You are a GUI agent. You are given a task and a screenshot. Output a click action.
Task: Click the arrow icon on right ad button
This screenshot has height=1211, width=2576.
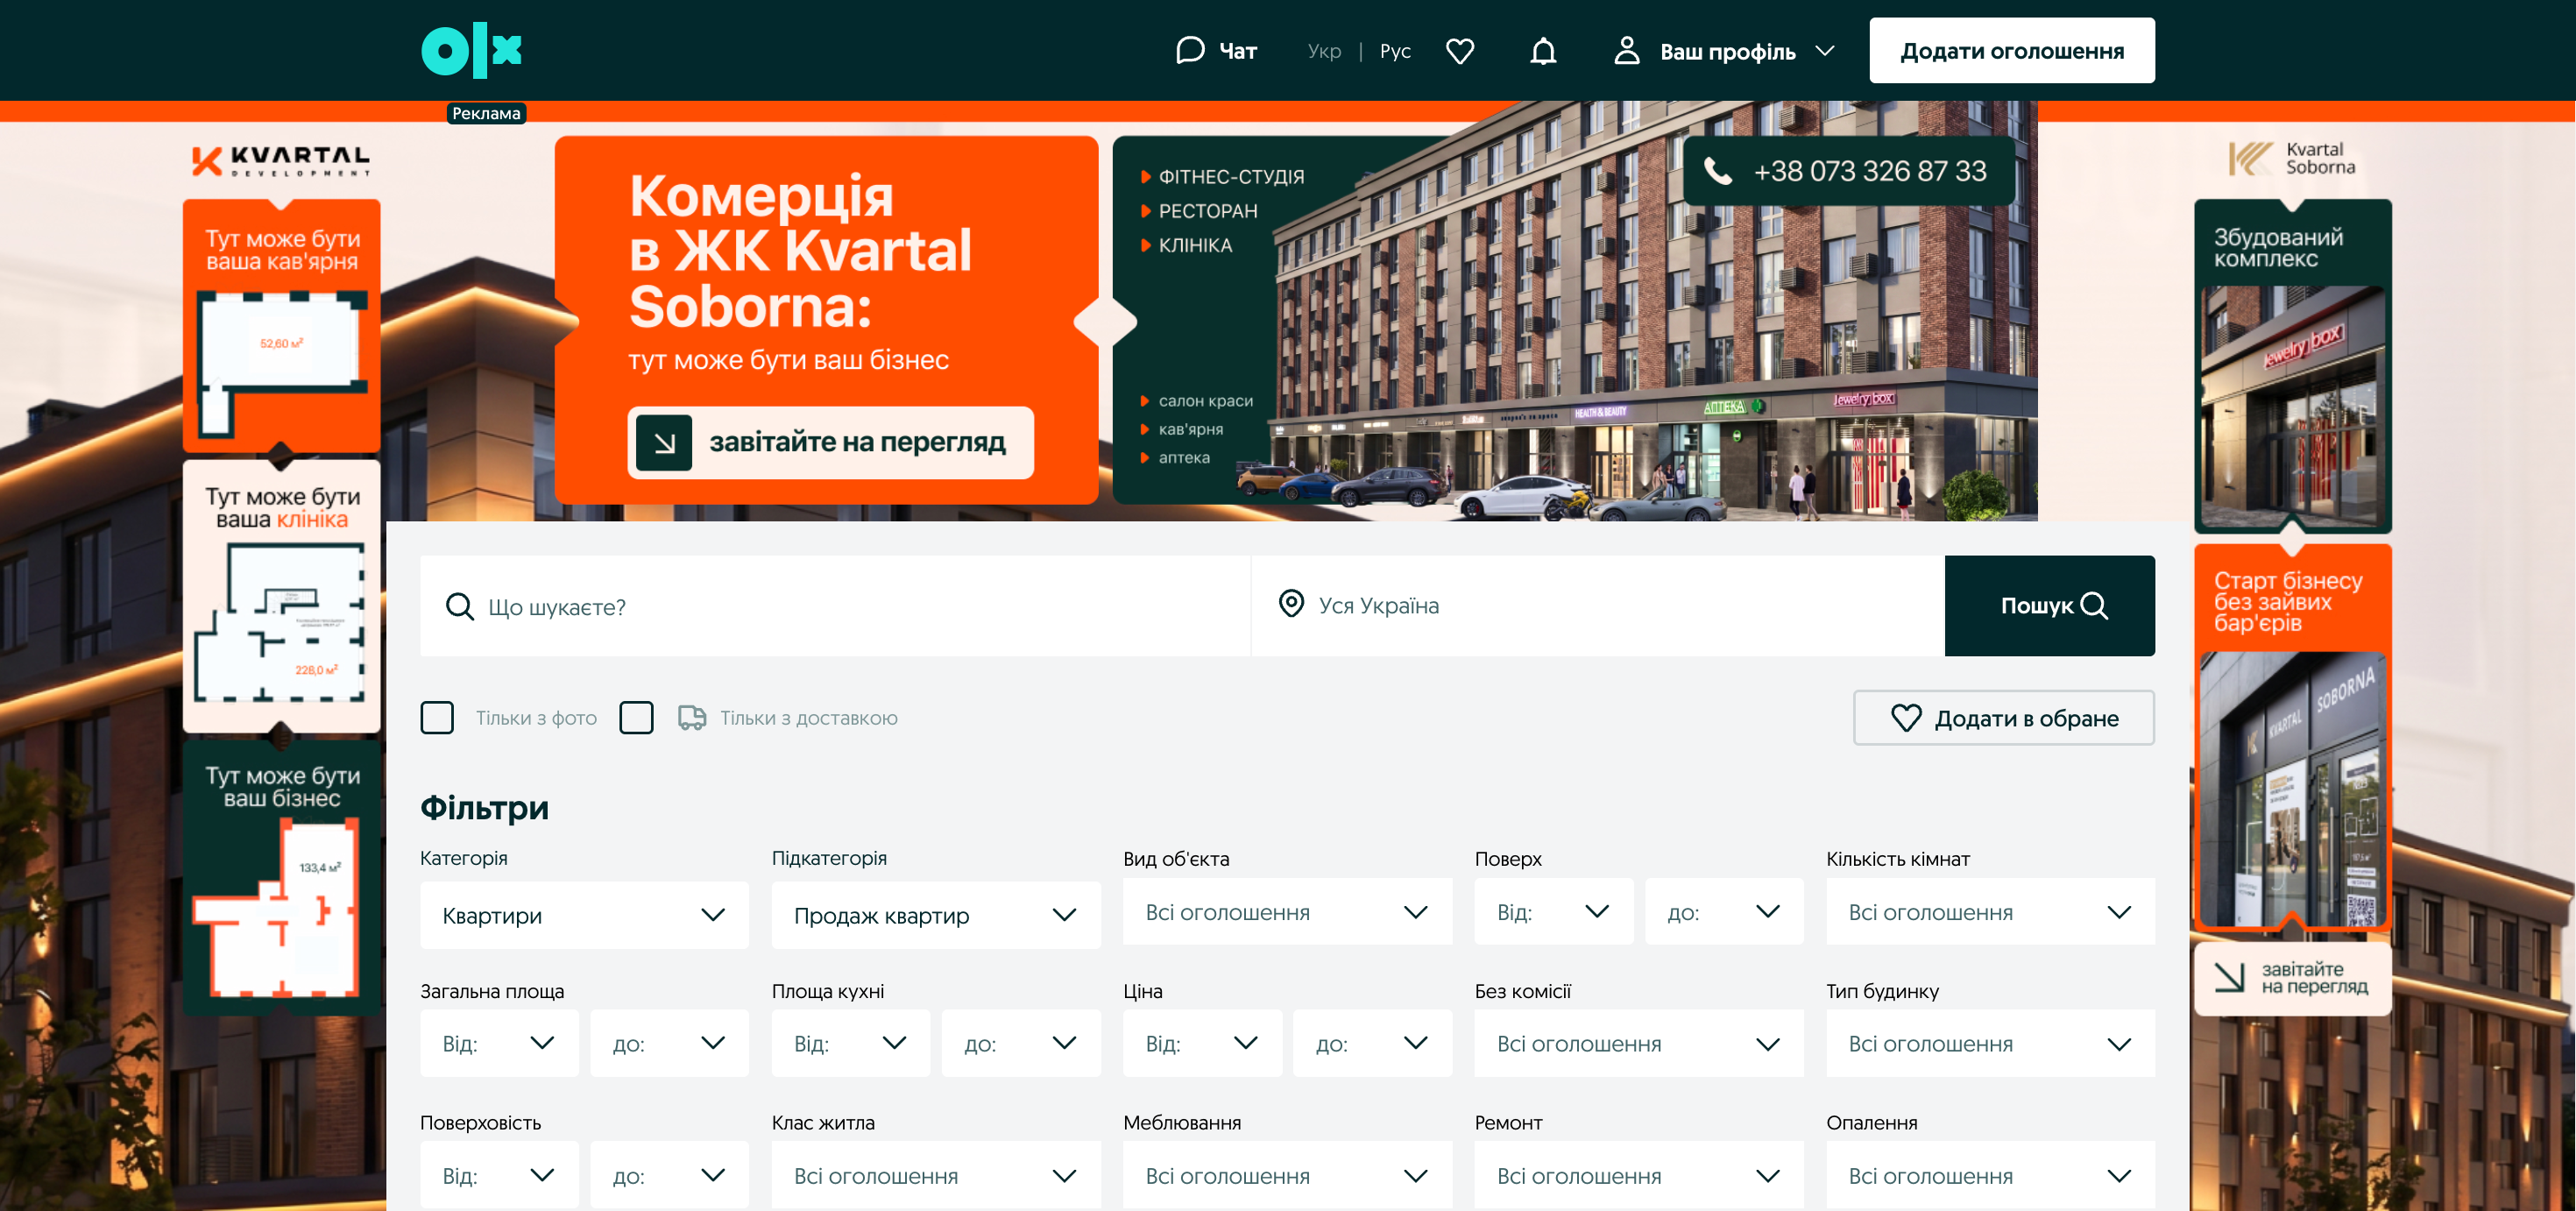tap(2229, 977)
